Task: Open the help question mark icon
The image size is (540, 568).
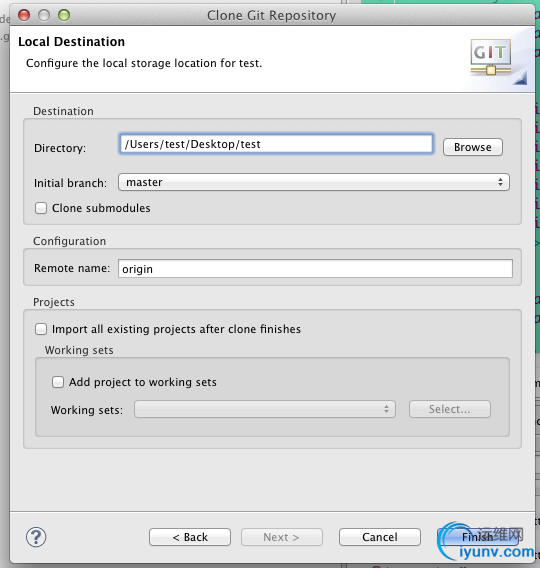Action: [x=36, y=537]
